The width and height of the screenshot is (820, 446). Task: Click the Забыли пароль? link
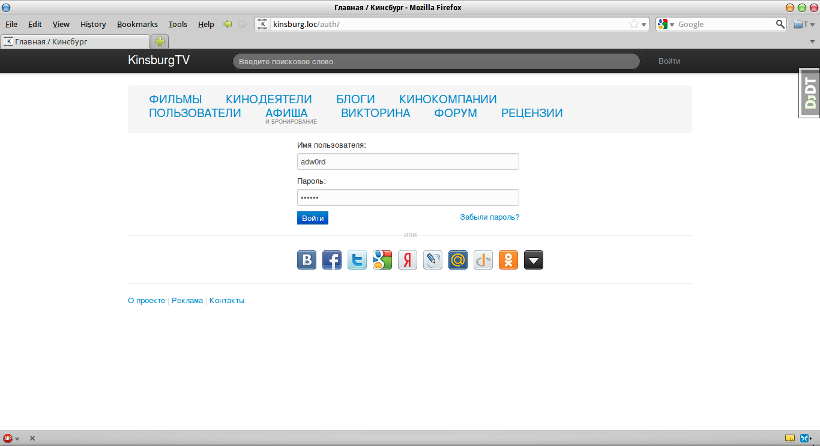click(x=489, y=217)
